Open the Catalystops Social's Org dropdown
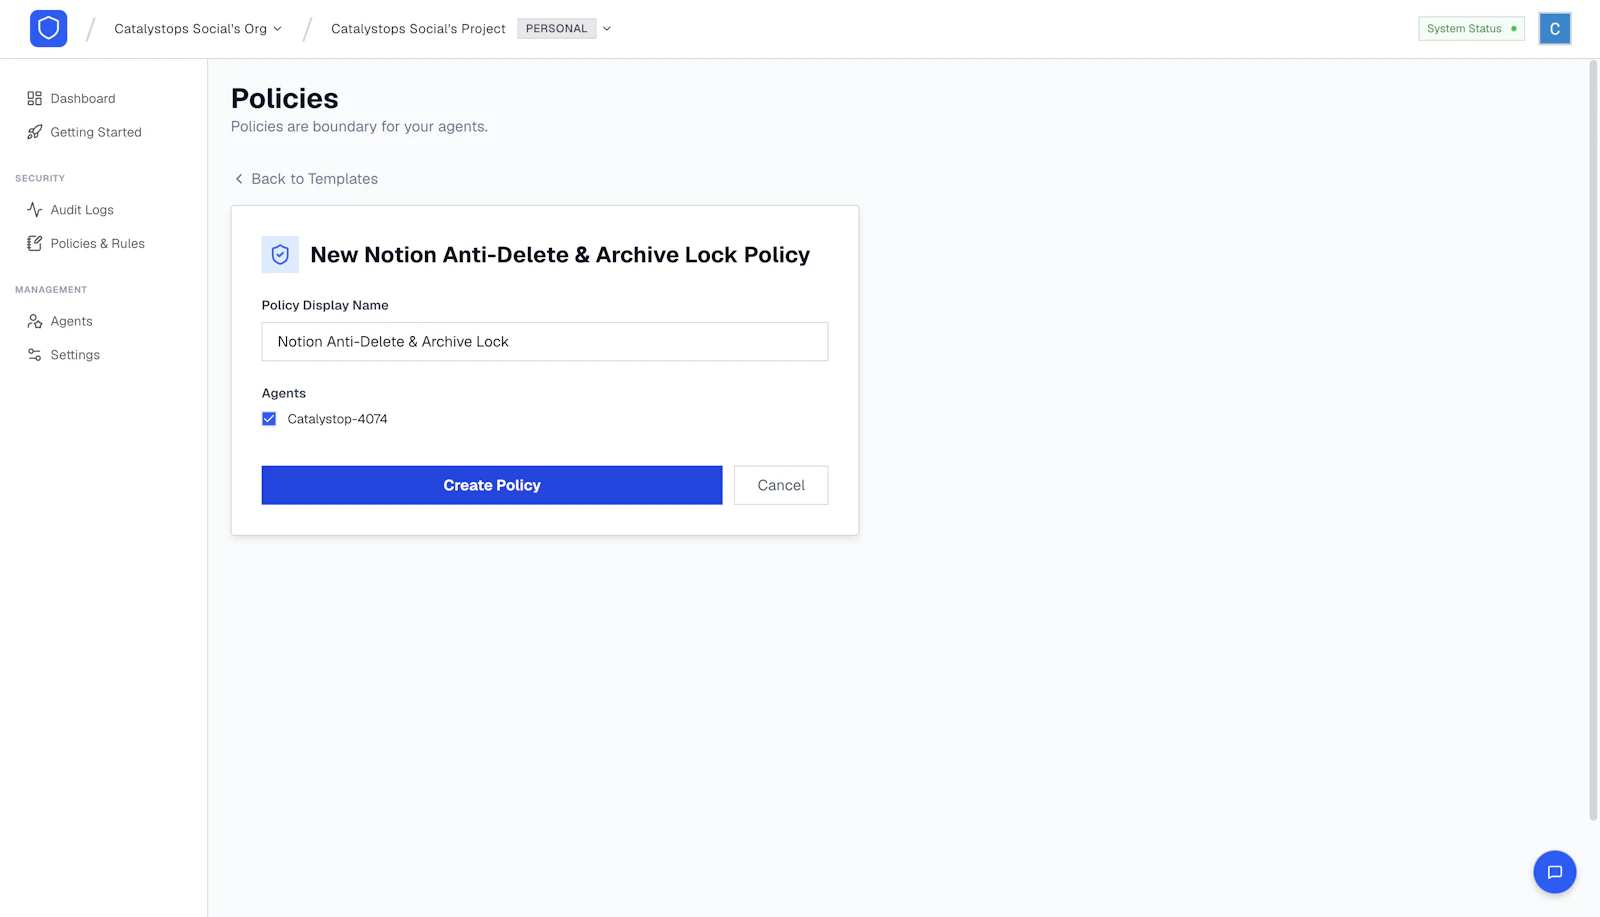The height and width of the screenshot is (917, 1600). (x=198, y=29)
